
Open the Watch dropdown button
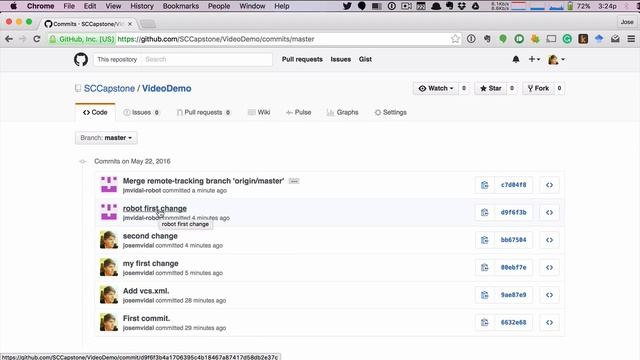(436, 88)
